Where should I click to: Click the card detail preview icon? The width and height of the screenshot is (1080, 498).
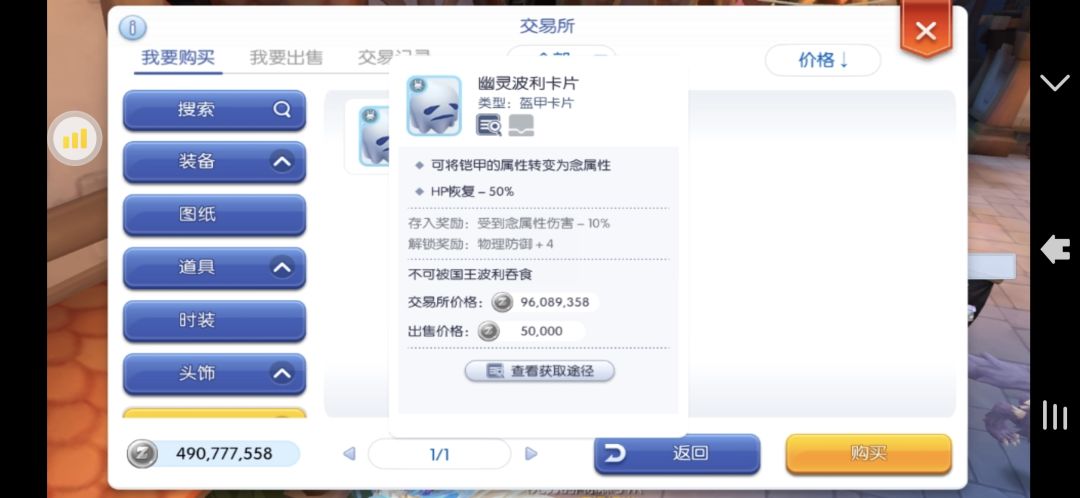489,125
